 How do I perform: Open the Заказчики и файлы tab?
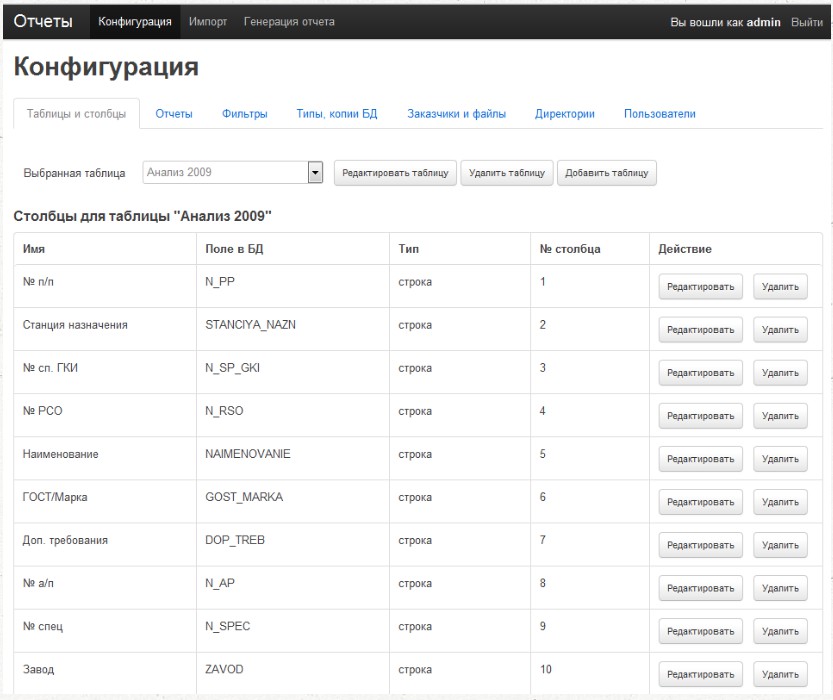click(456, 114)
